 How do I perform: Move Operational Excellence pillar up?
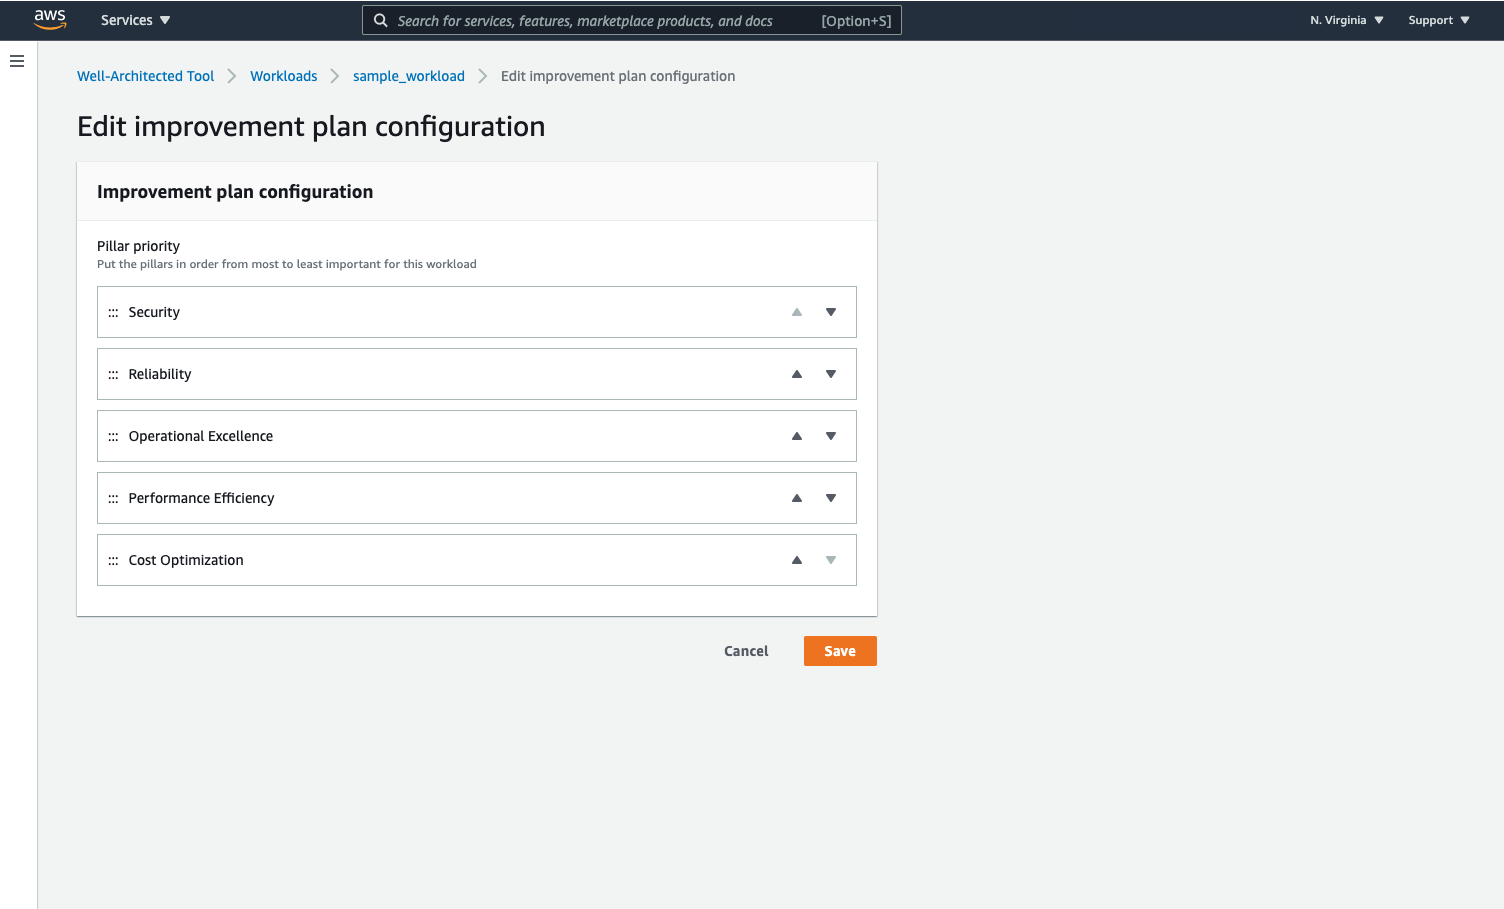pos(797,436)
